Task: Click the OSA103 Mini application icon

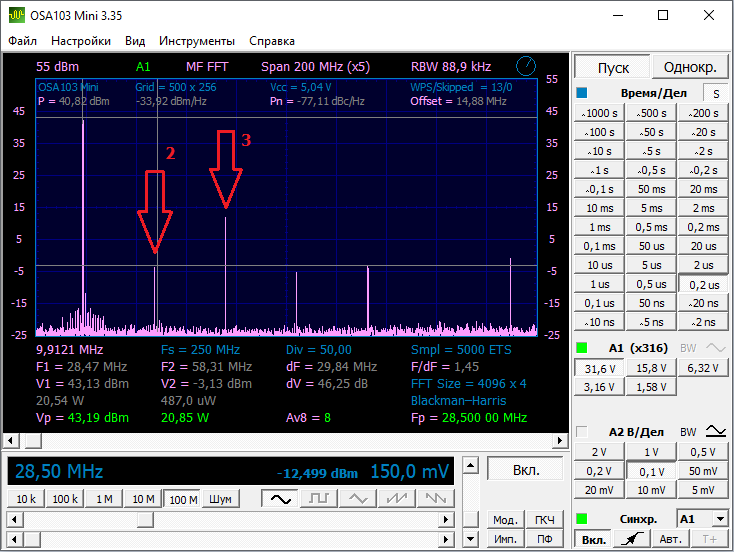Action: pyautogui.click(x=17, y=15)
